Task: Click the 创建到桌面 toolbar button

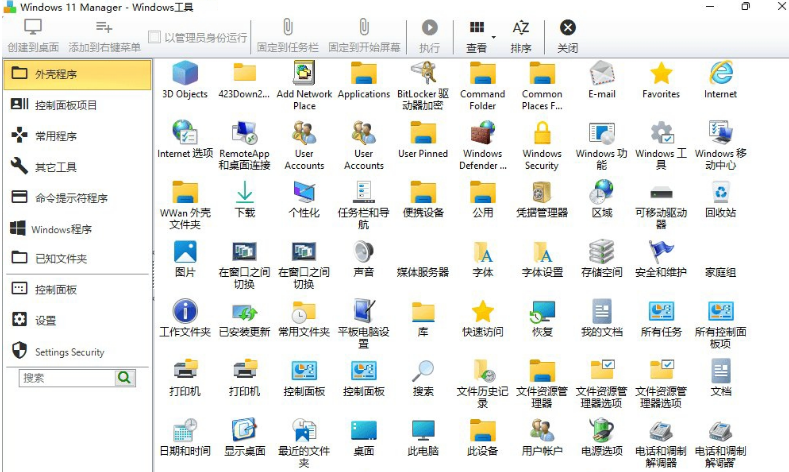Action: click(33, 36)
